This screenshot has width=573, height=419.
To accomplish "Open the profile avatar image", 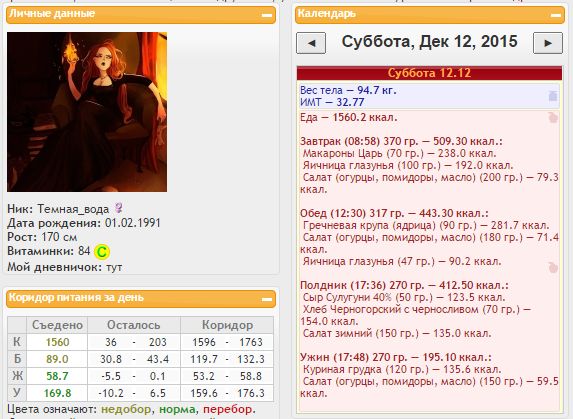I will point(87,112).
